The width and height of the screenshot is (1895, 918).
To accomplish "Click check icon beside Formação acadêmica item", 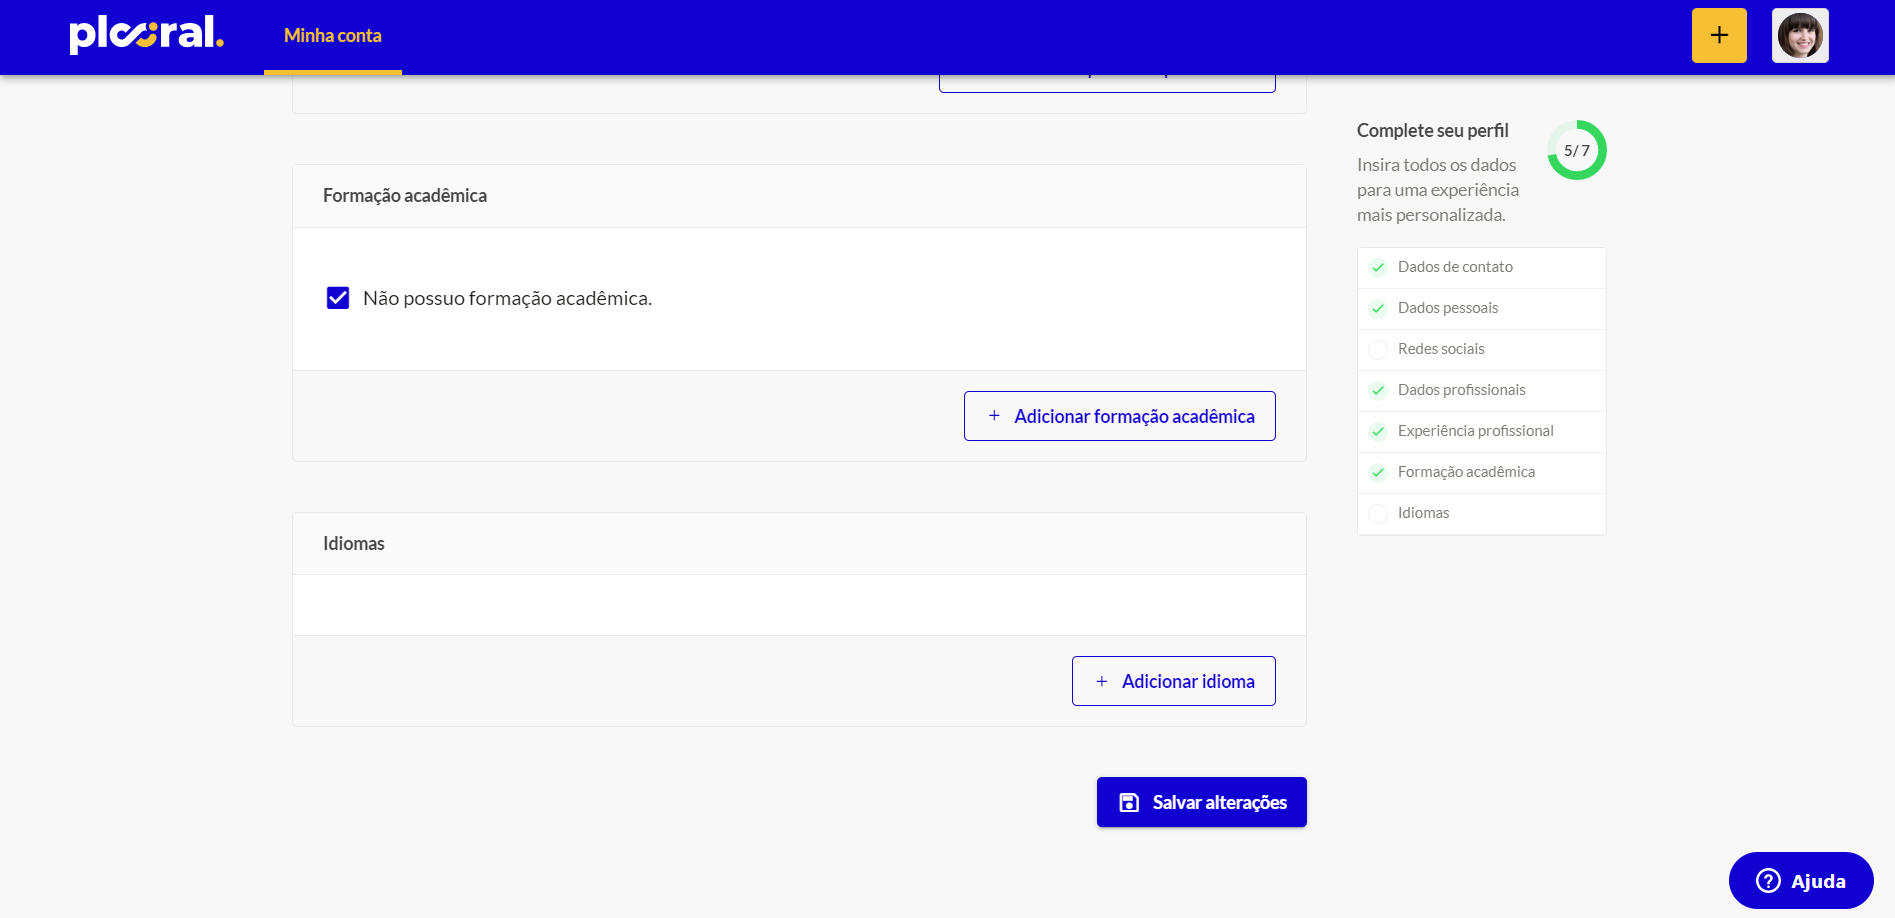I will point(1378,472).
